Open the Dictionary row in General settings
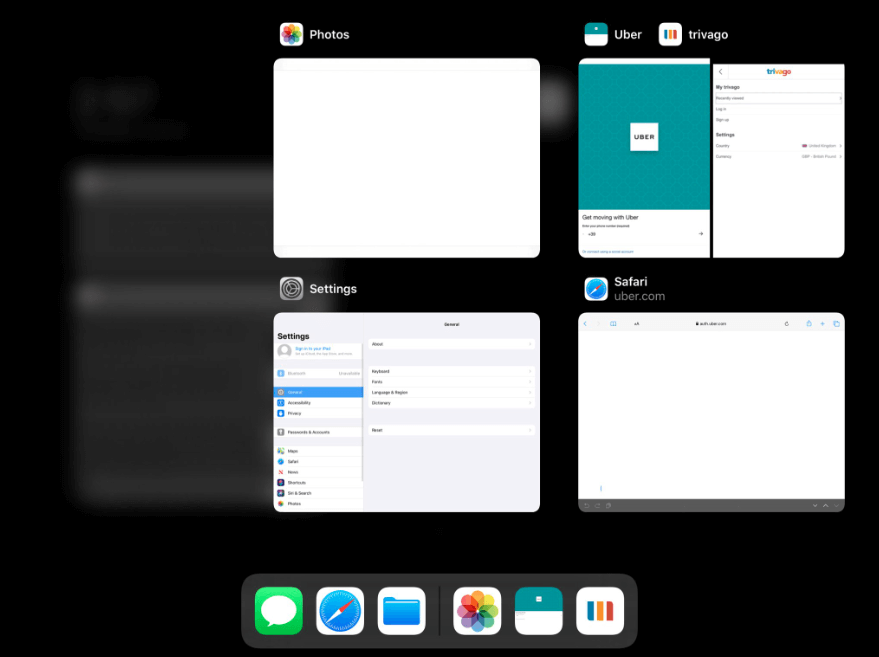879x657 pixels. 451,403
